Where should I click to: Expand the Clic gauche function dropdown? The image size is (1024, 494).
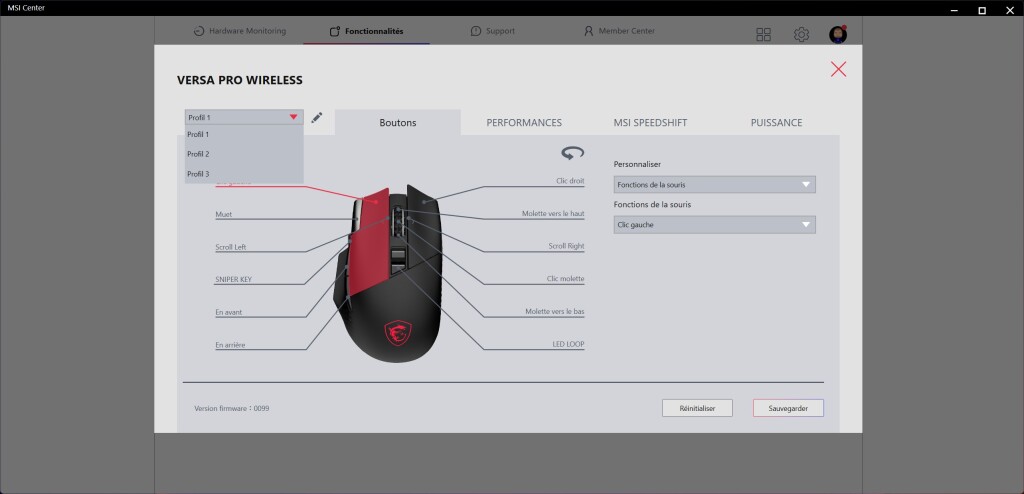click(714, 226)
